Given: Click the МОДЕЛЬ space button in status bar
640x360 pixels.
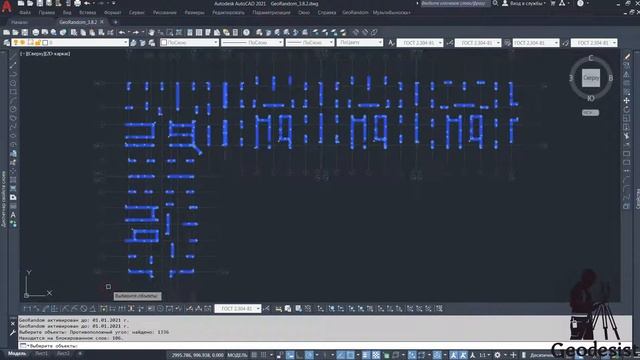Looking at the screenshot, I should click(237, 355).
